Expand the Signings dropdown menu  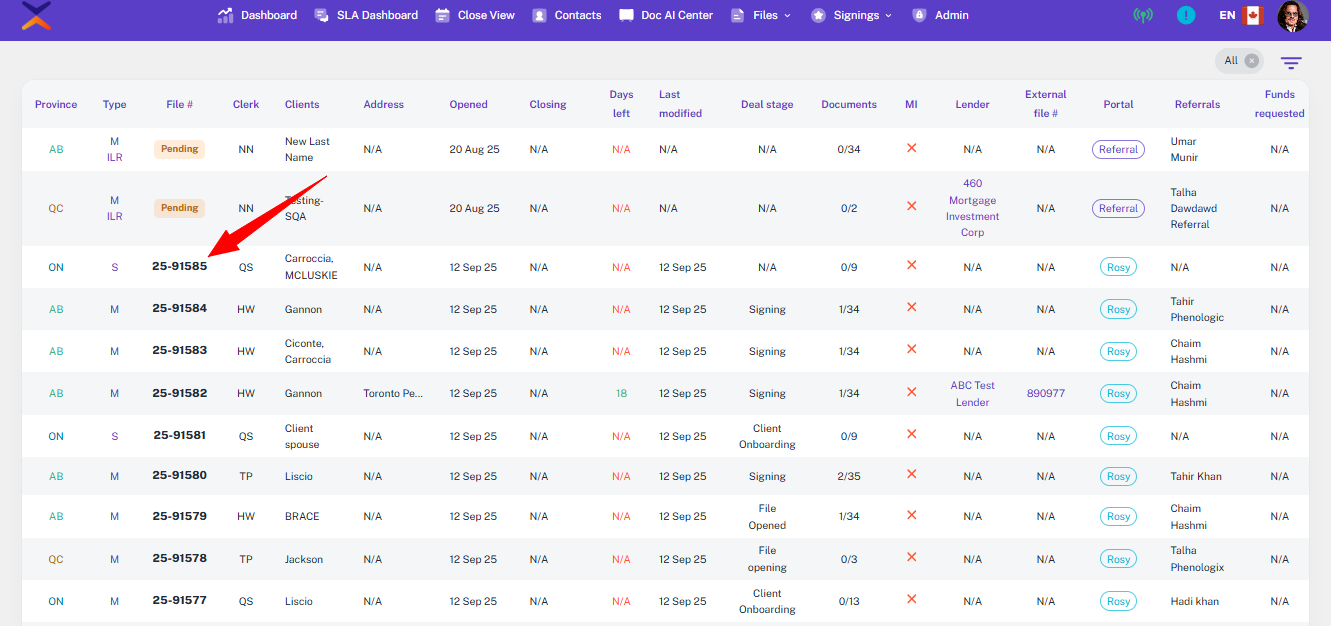tap(852, 16)
